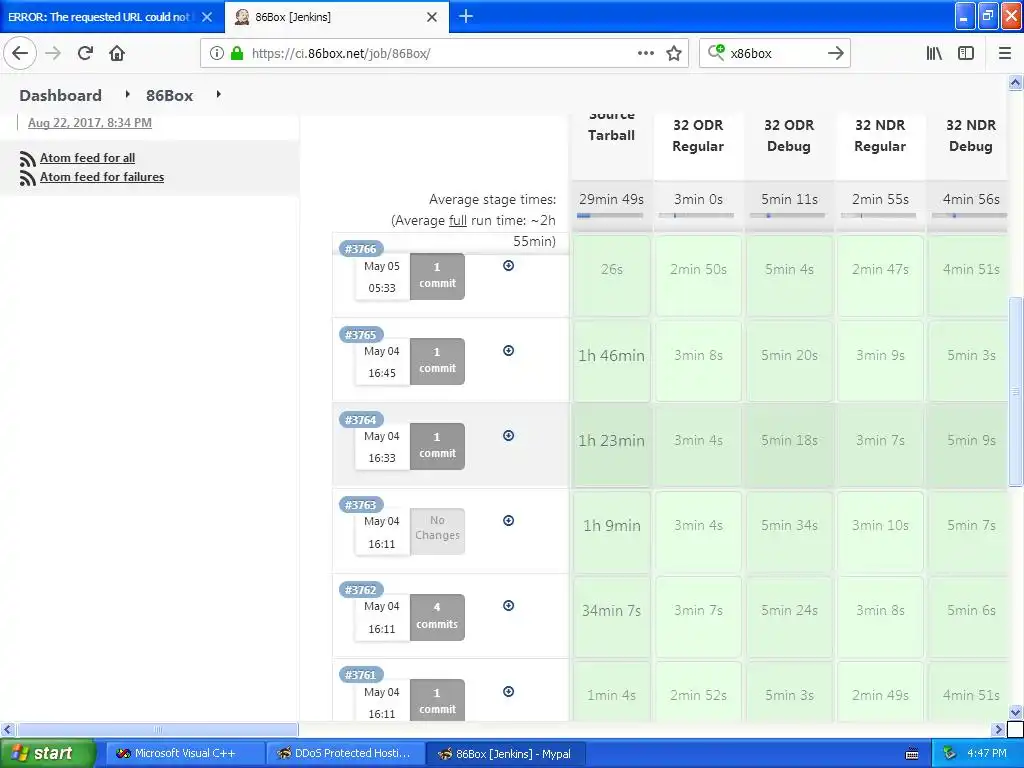Click the download icon for build #3761
This screenshot has width=1024, height=768.
pos(509,692)
